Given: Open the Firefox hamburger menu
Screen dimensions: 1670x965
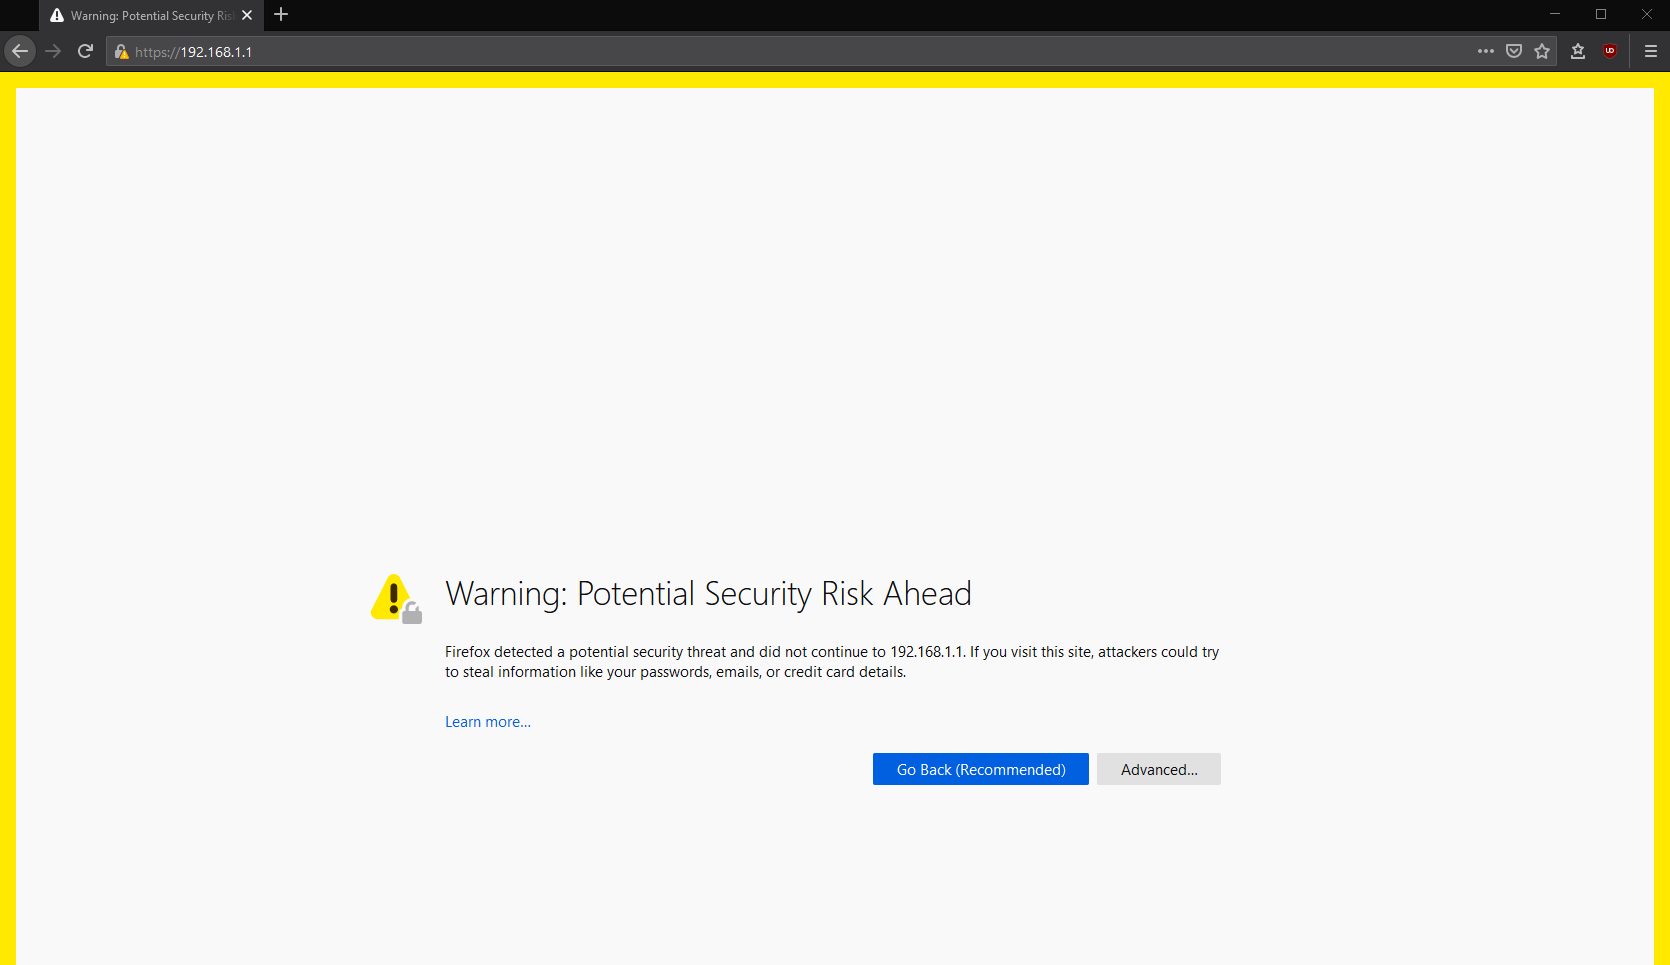Looking at the screenshot, I should pos(1651,51).
